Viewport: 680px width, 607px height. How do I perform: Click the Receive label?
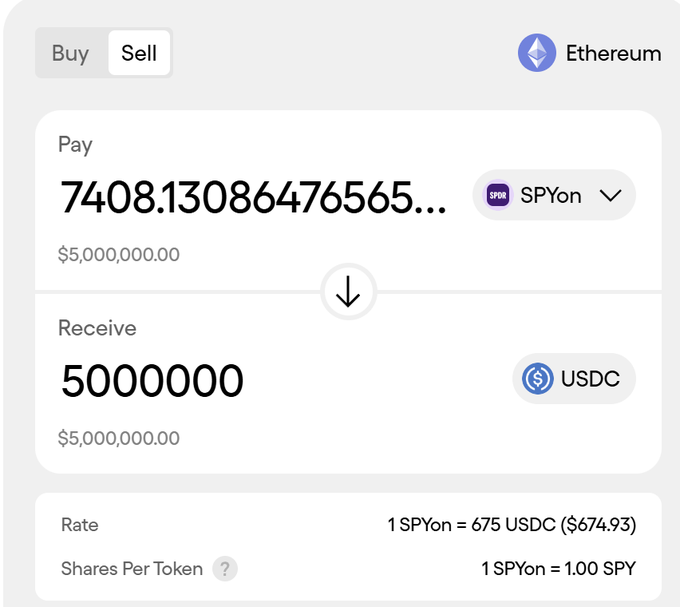(97, 328)
